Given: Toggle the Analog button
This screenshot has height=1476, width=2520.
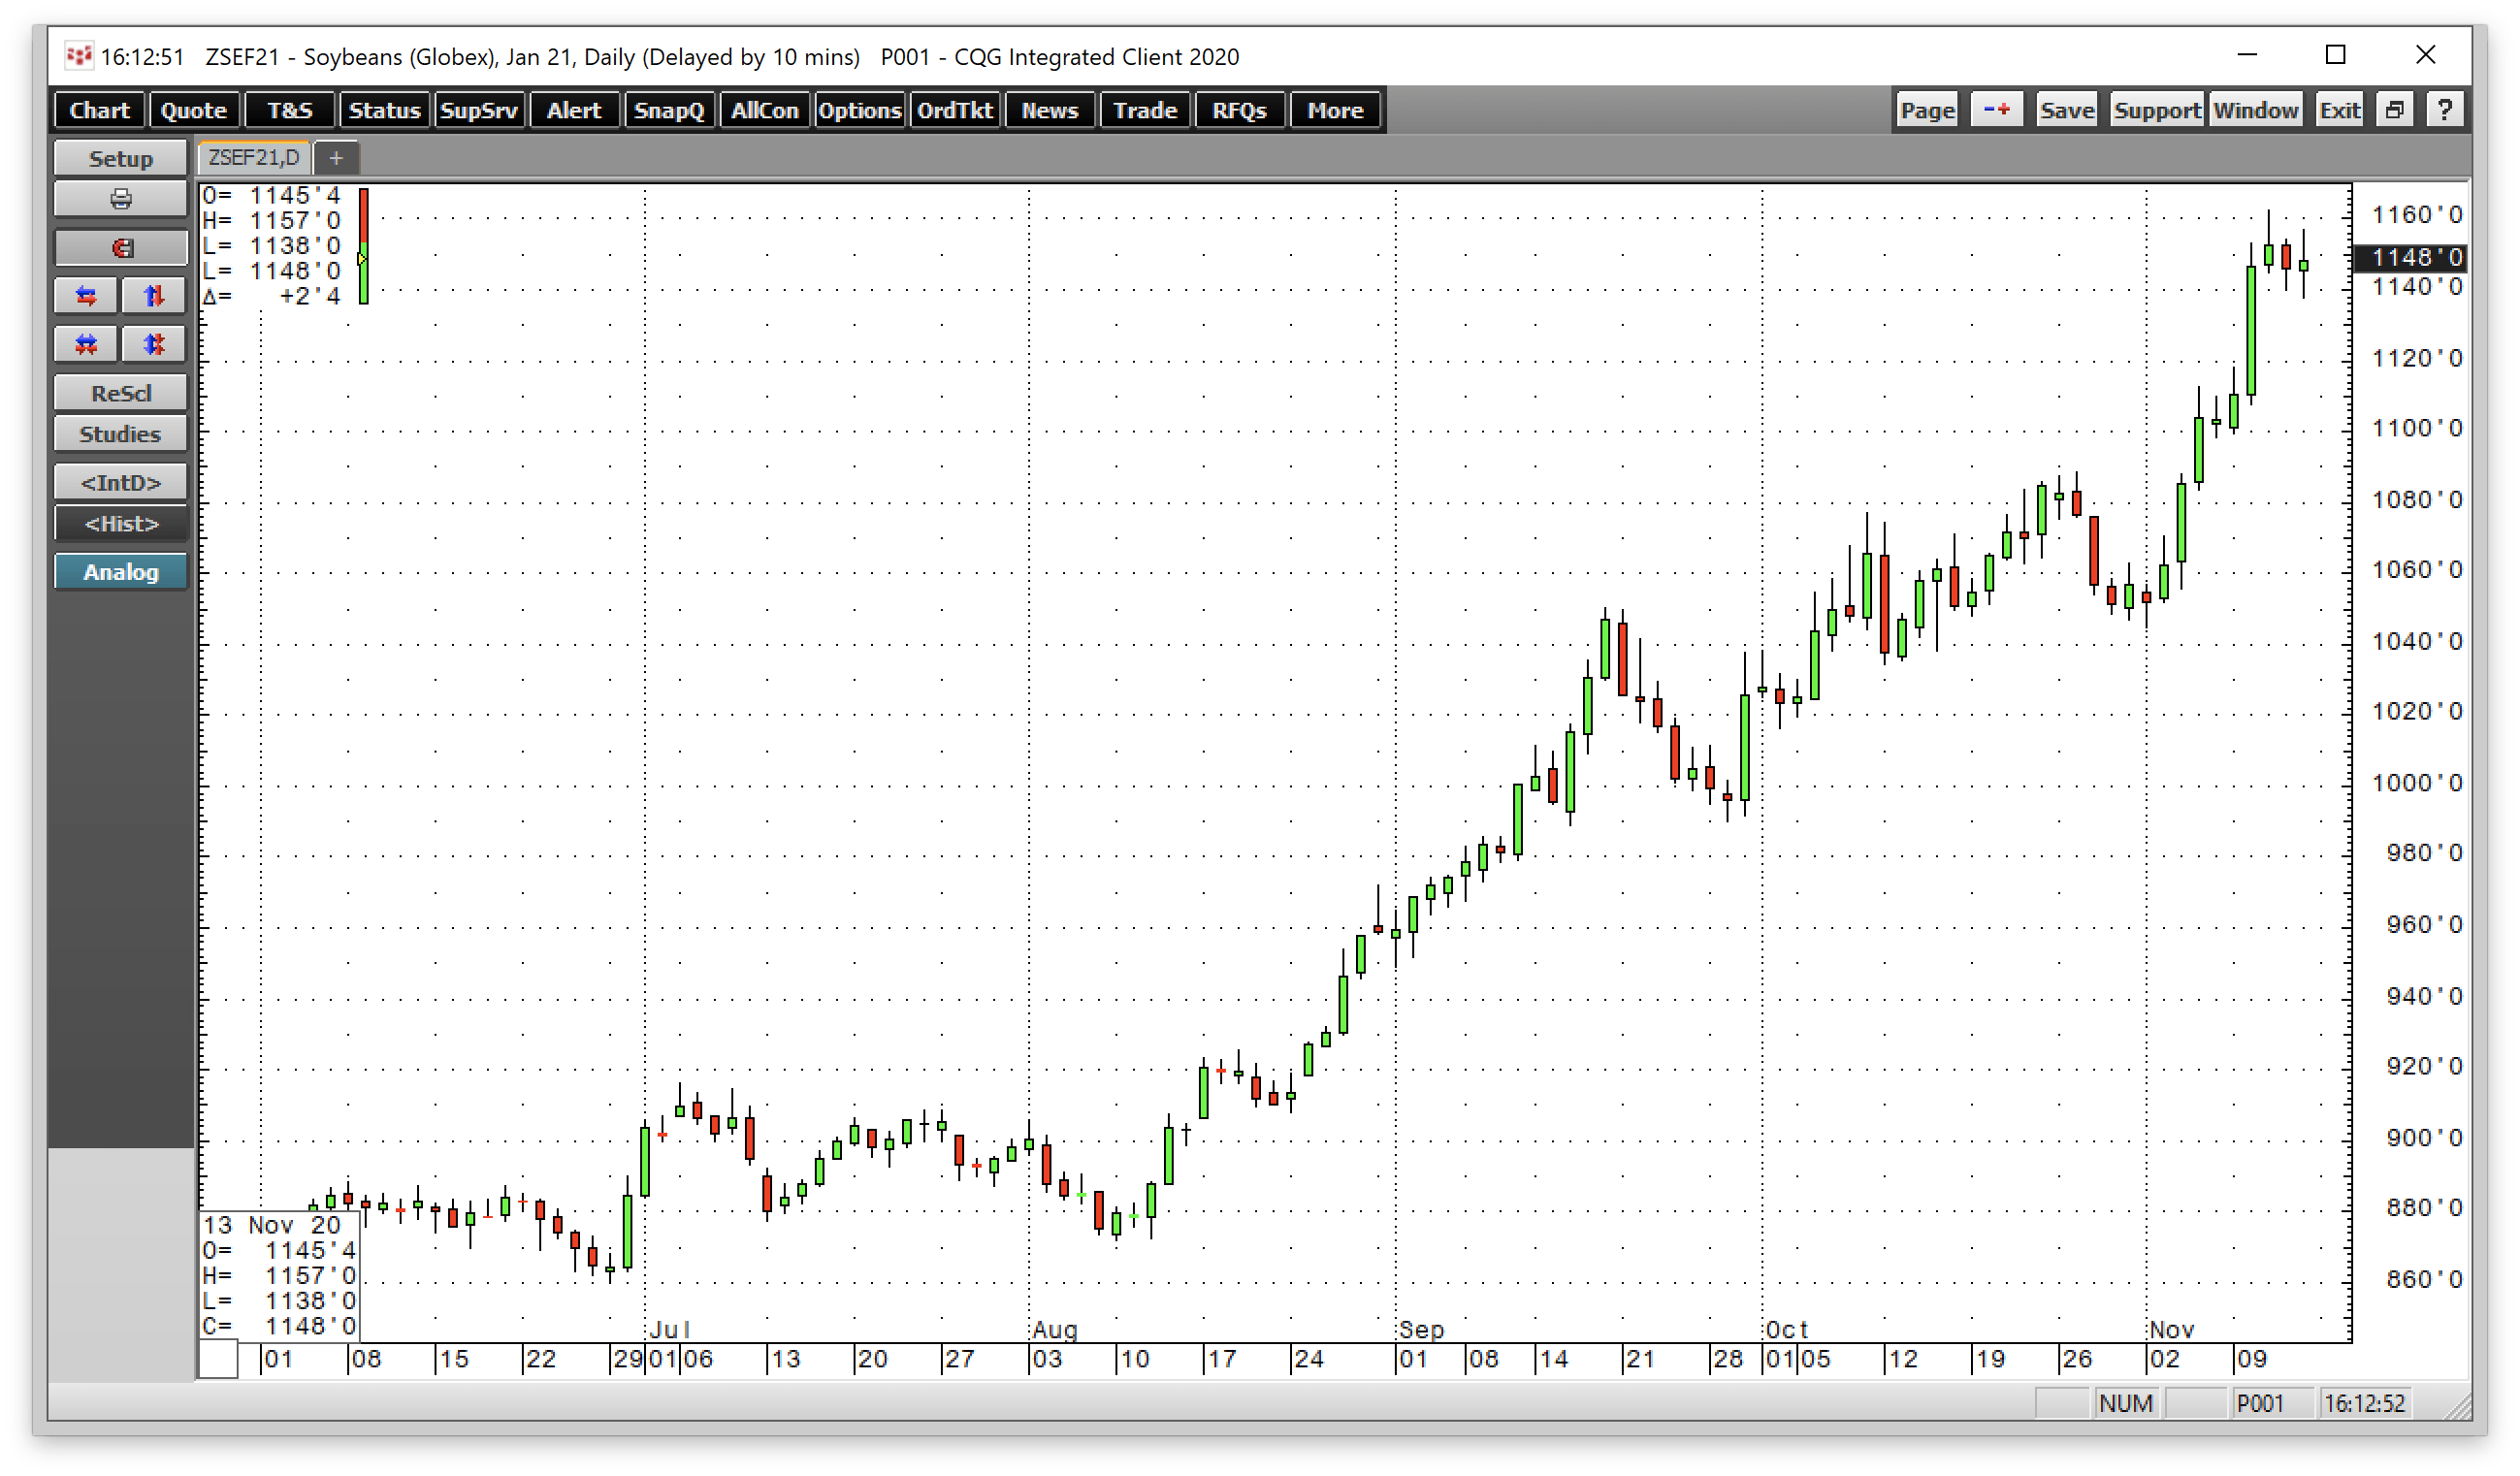Looking at the screenshot, I should pyautogui.click(x=120, y=572).
